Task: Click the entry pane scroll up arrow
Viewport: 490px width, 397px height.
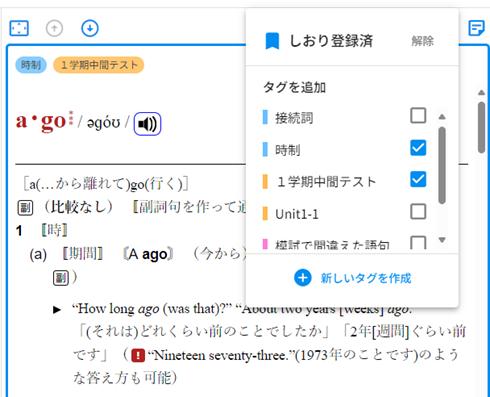Action: point(481,92)
